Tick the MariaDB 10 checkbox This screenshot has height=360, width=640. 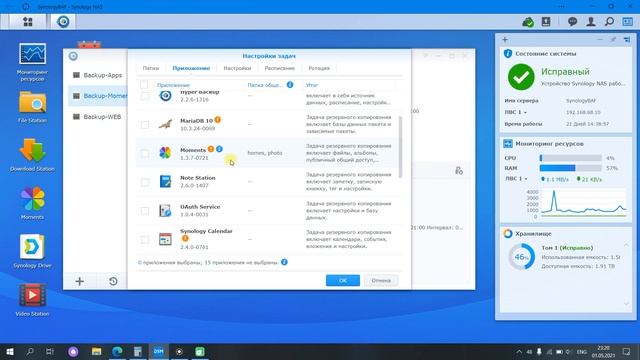(144, 124)
